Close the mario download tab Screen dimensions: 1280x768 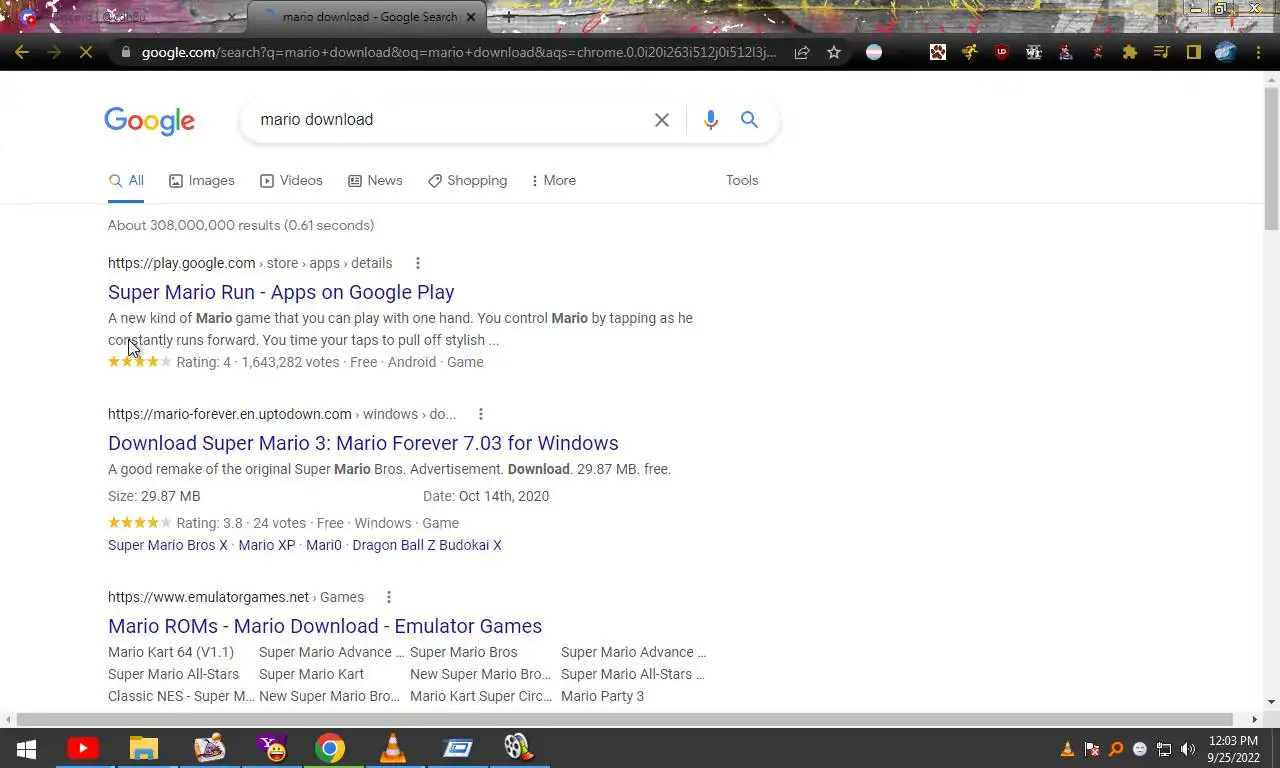pos(471,17)
